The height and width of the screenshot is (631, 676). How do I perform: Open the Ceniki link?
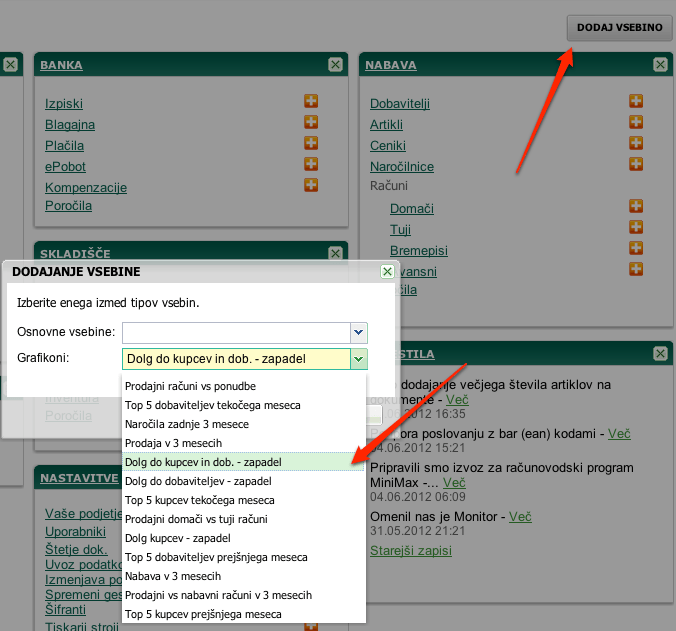(x=388, y=146)
